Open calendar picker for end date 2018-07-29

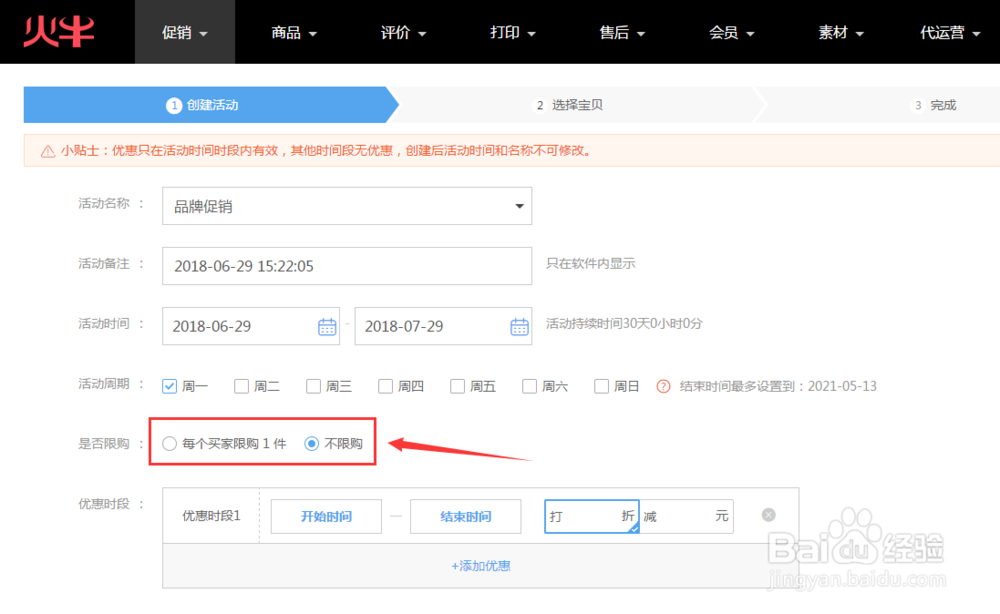[519, 327]
